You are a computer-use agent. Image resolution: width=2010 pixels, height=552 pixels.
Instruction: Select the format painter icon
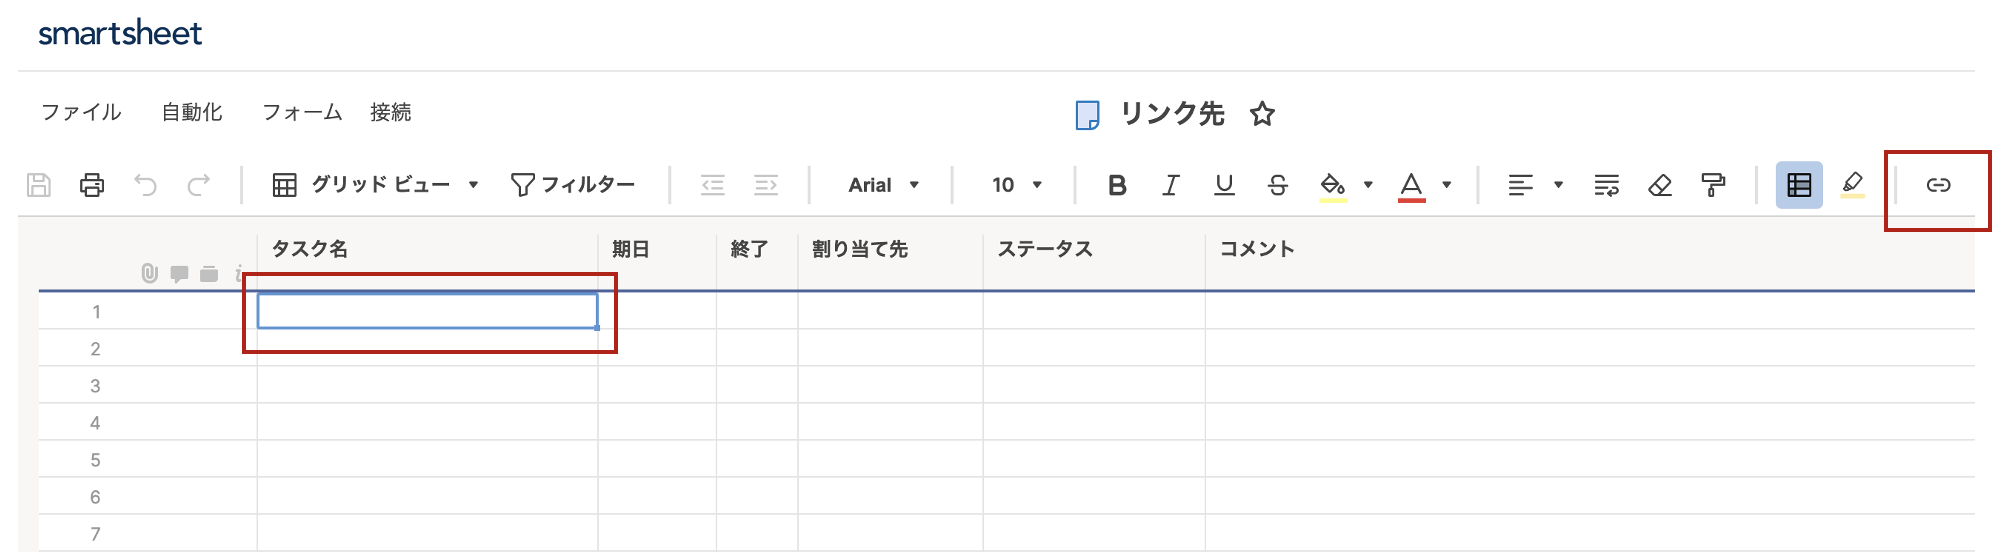point(1713,185)
